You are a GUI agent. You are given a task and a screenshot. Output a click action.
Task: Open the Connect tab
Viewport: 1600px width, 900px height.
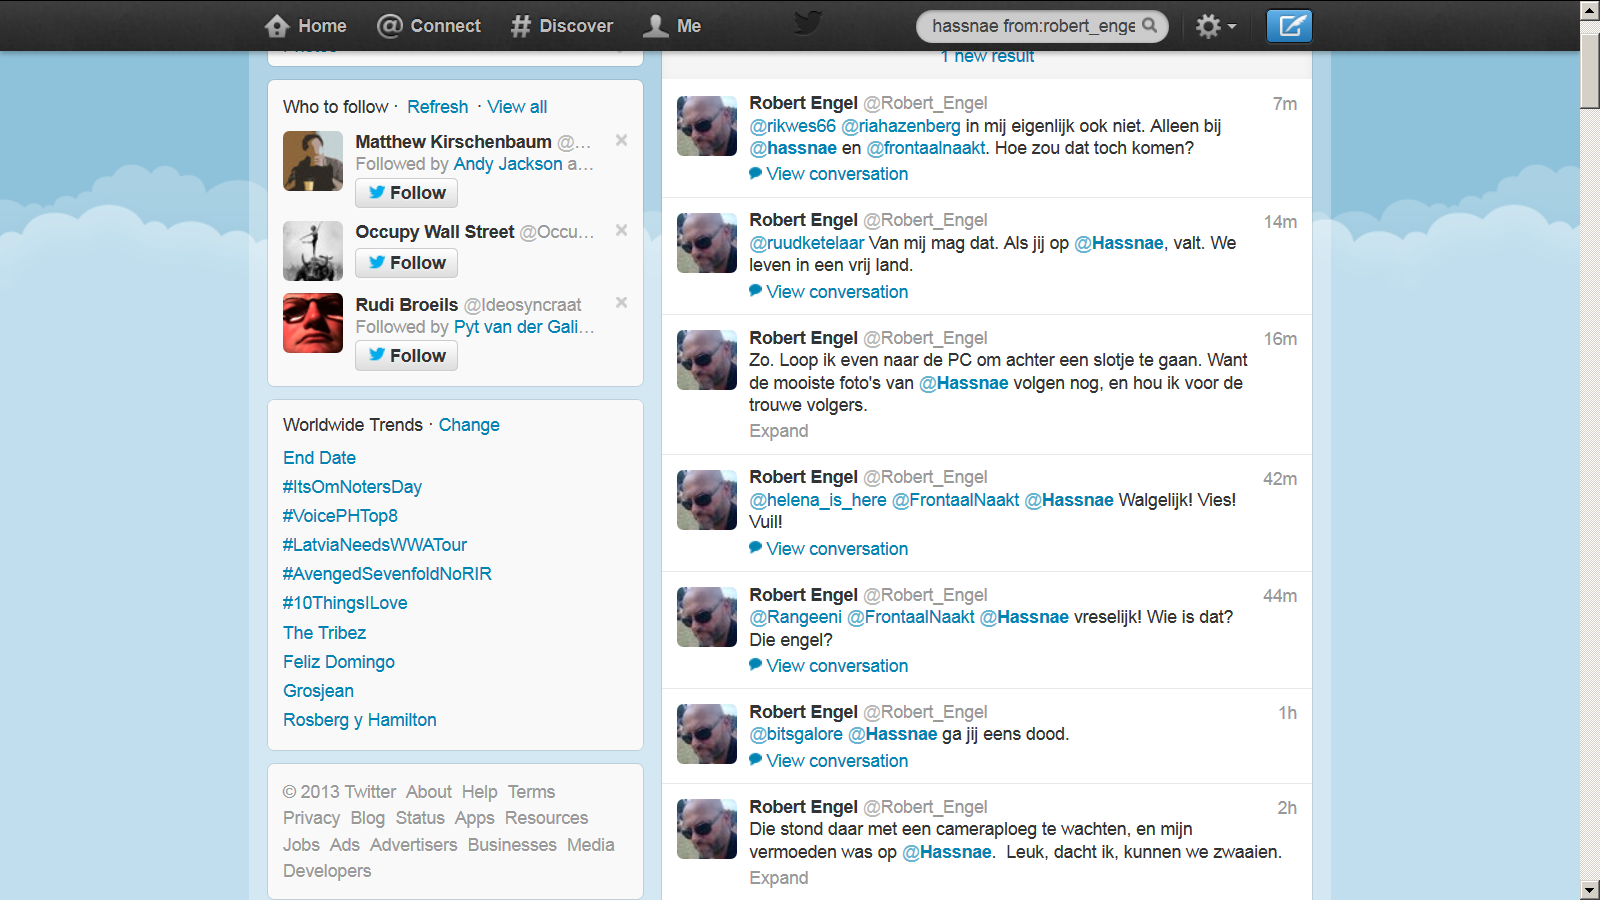[428, 26]
